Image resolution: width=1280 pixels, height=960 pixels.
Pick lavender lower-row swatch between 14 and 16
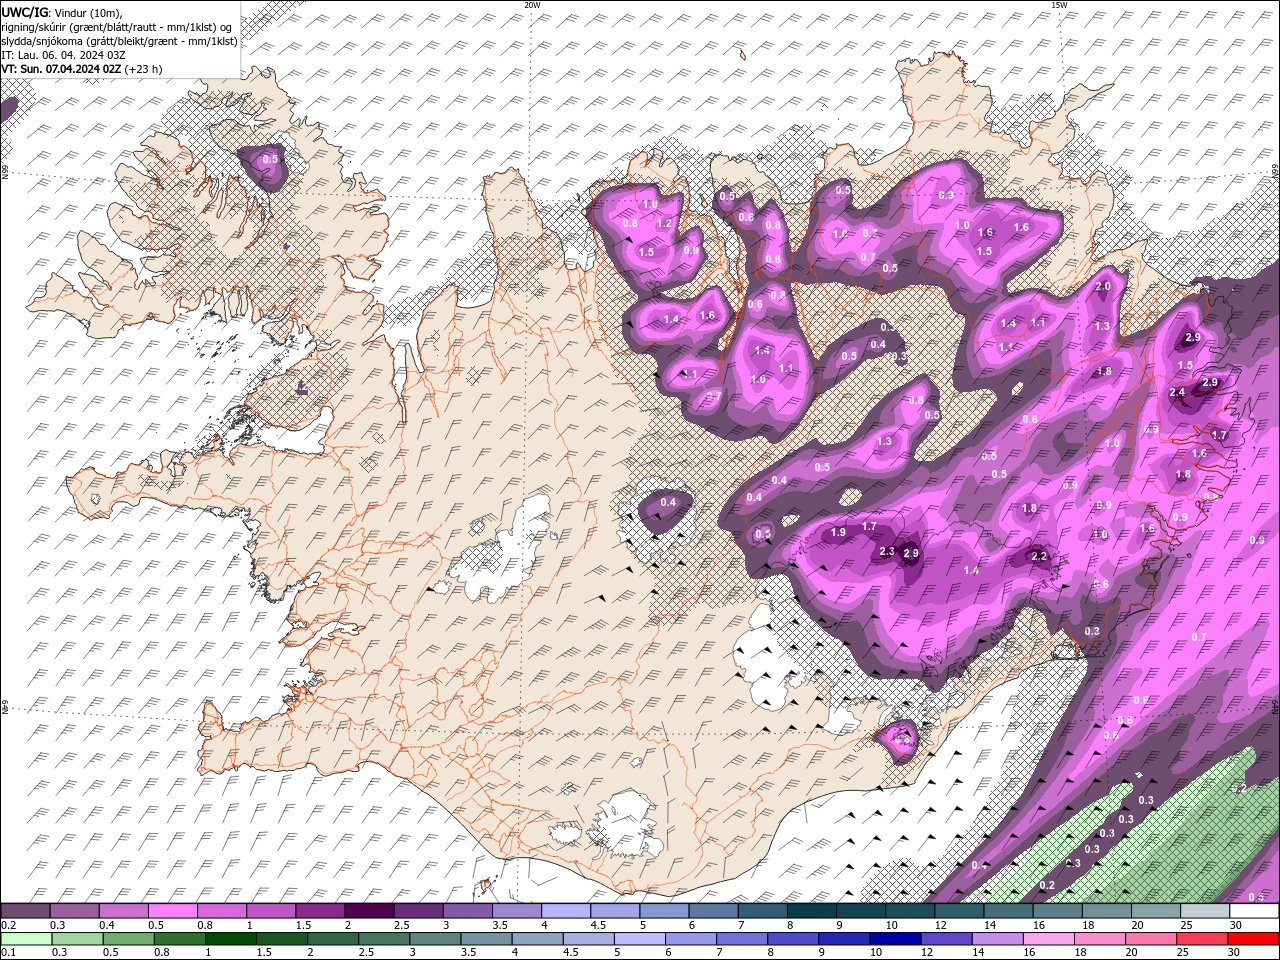pos(997,938)
